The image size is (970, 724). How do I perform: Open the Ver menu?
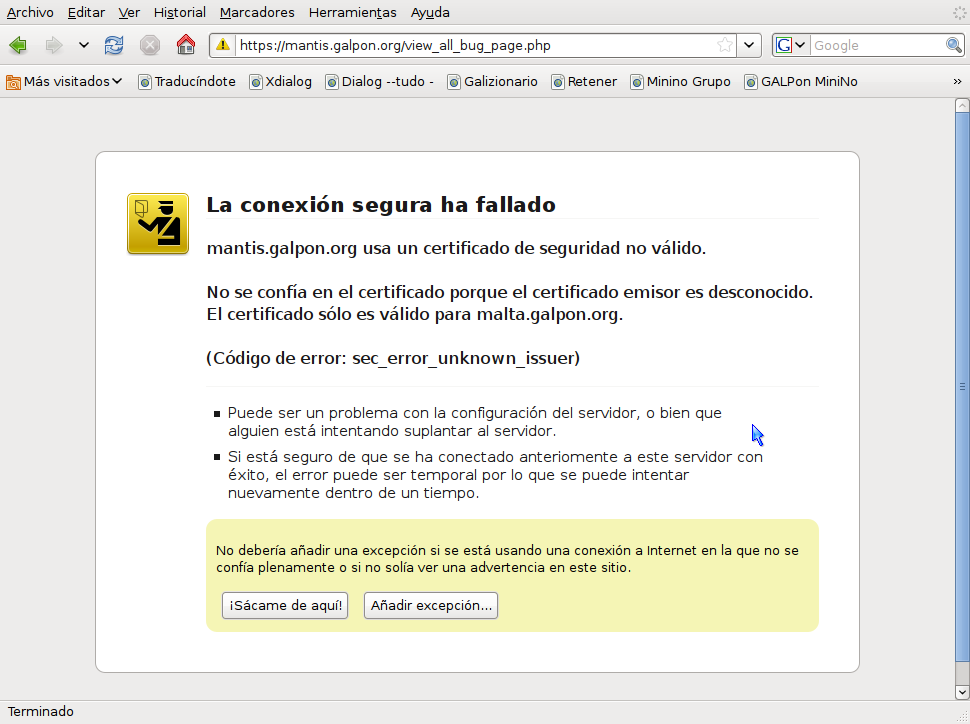tap(129, 12)
